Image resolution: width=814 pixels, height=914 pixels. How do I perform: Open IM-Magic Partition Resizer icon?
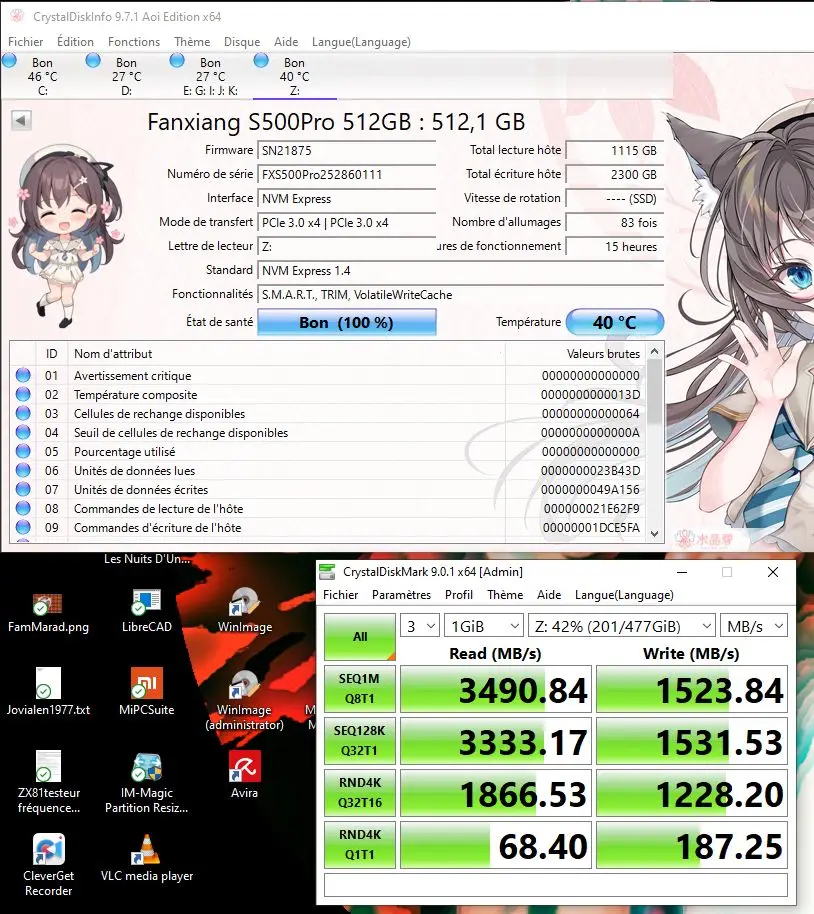click(x=146, y=782)
